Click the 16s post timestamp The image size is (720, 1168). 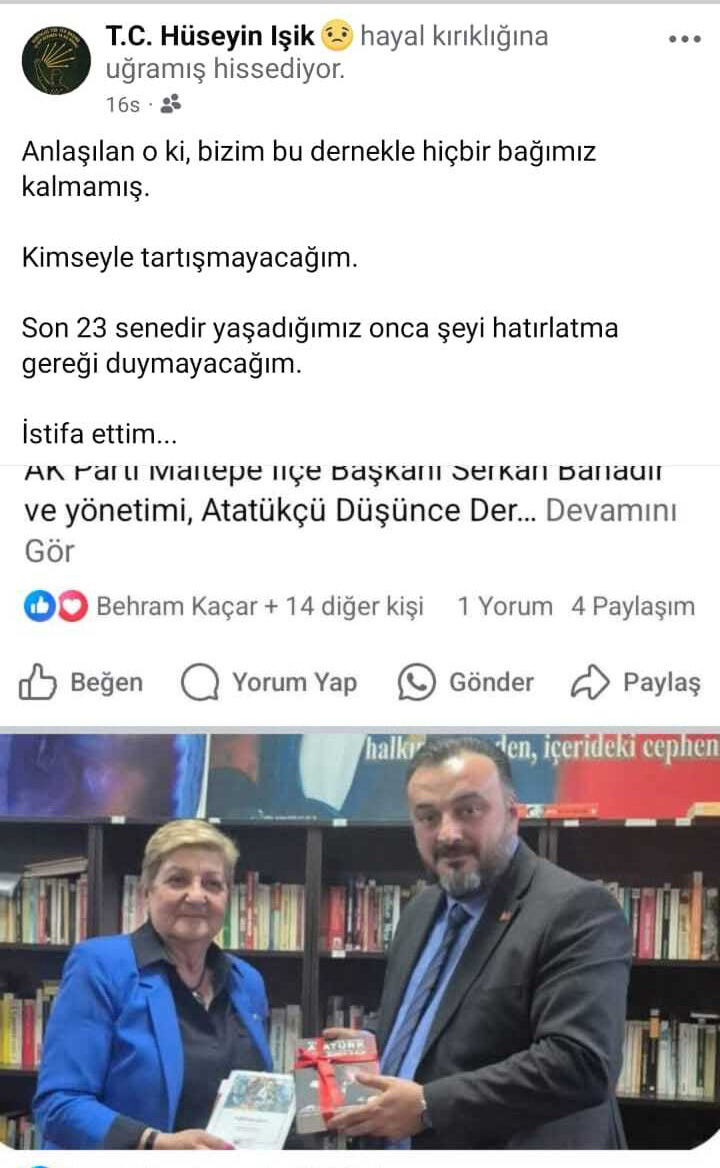(122, 104)
